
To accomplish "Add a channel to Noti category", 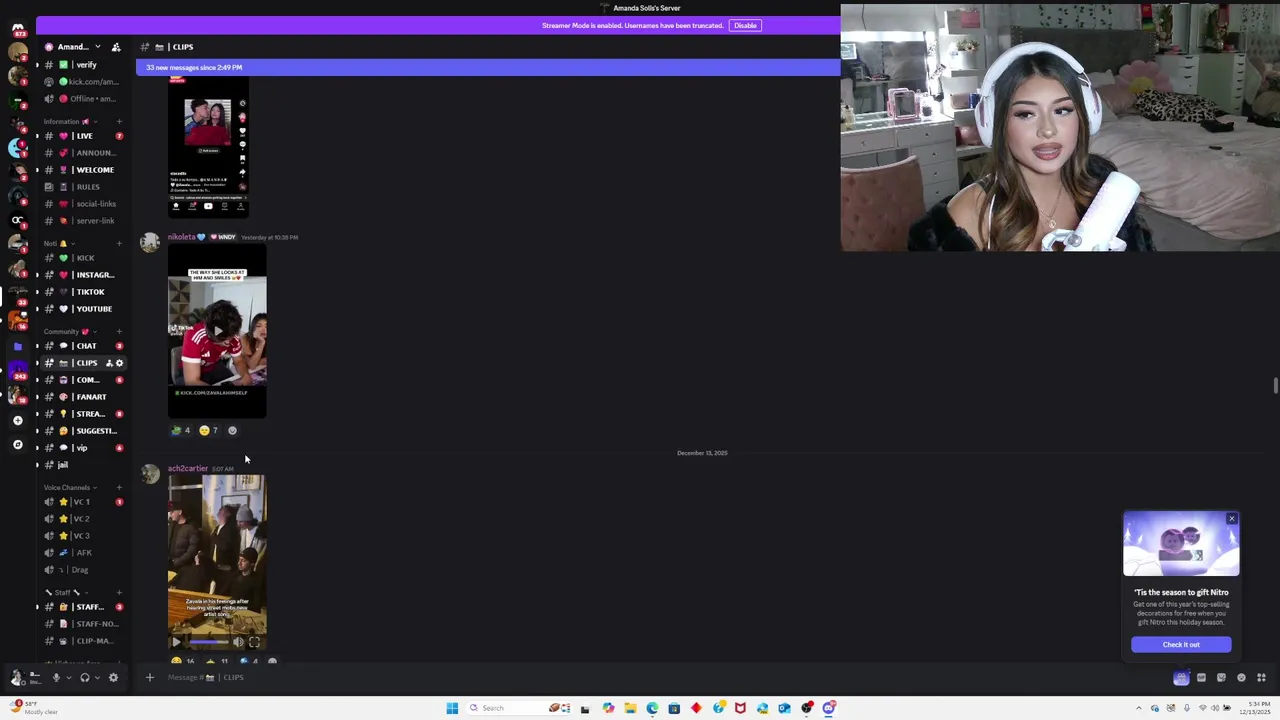I will coord(119,243).
